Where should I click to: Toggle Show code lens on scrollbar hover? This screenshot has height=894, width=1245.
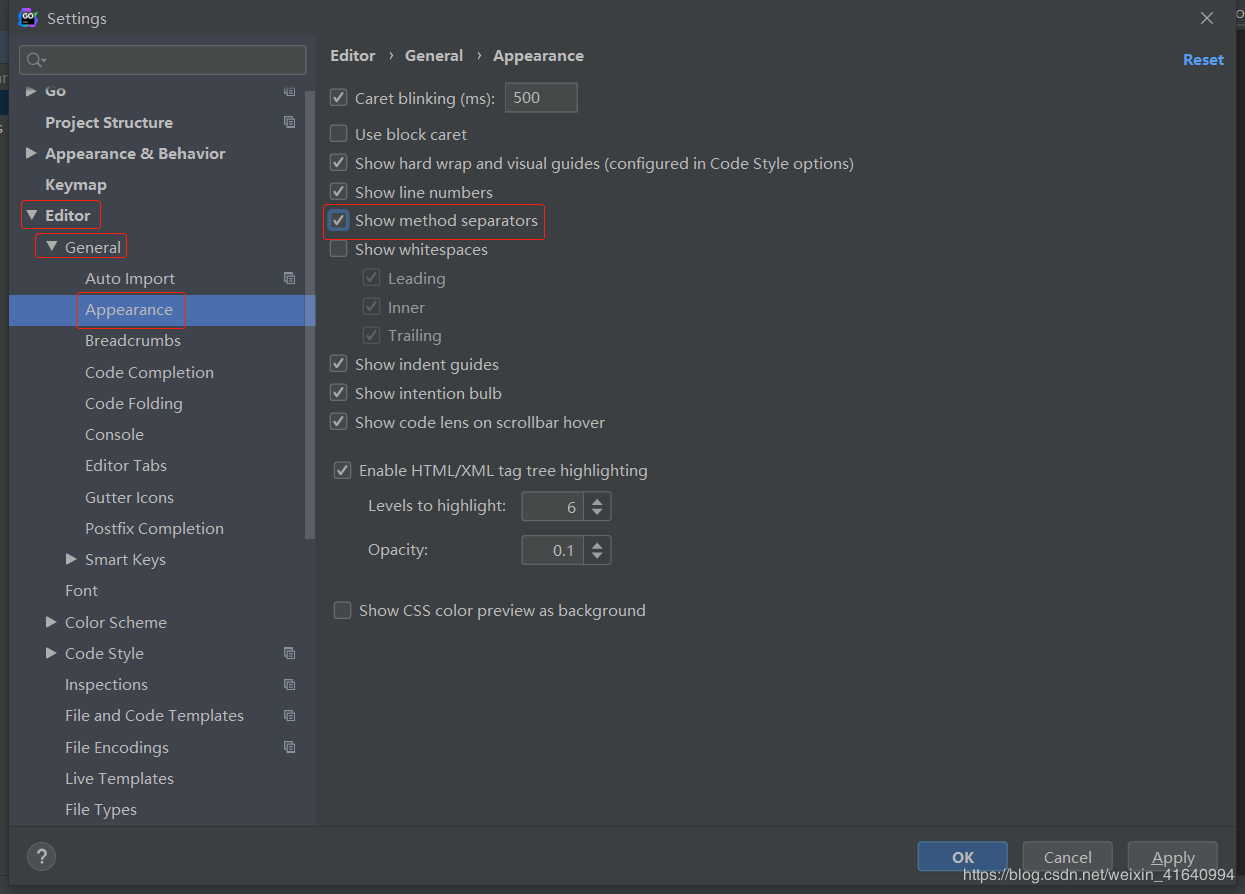point(339,422)
